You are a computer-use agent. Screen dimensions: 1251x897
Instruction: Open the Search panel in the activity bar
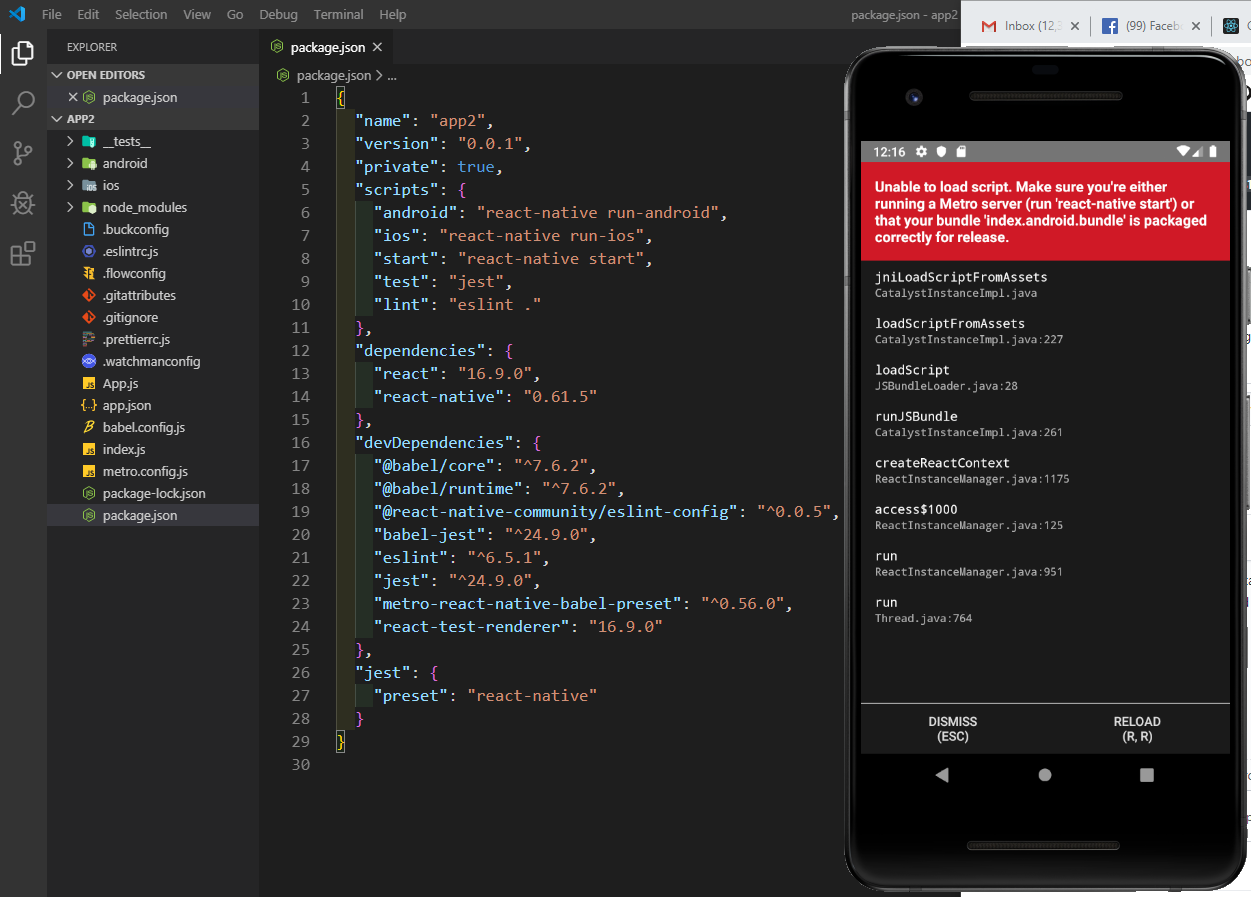(x=22, y=103)
